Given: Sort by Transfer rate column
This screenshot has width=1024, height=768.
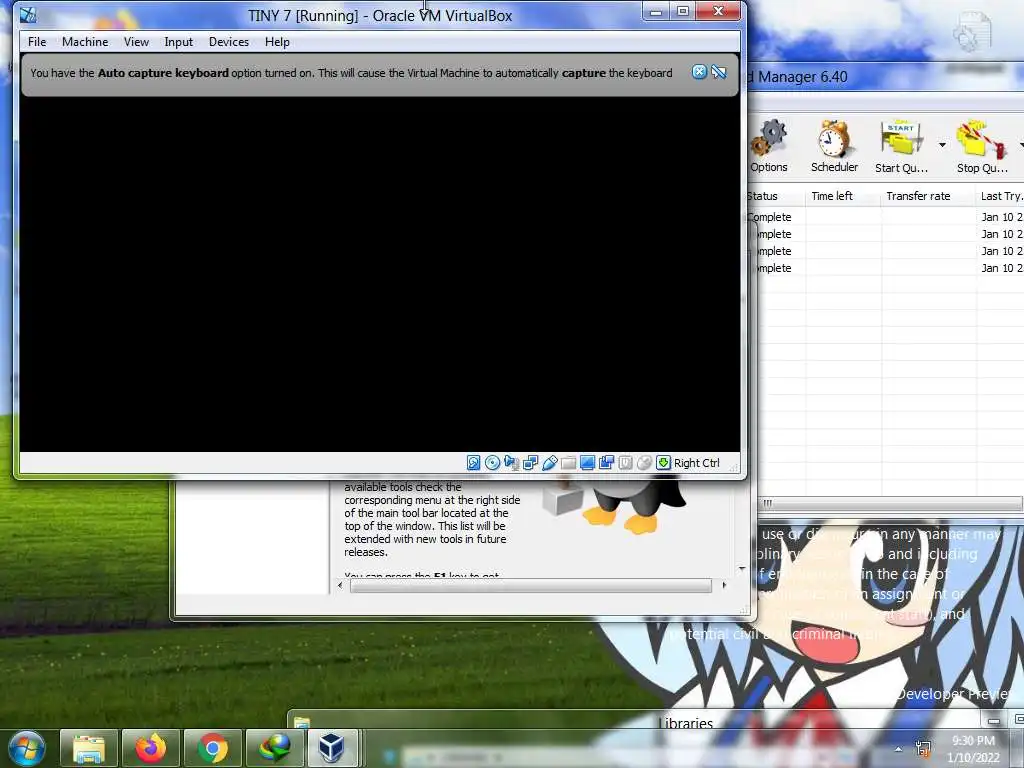Looking at the screenshot, I should click(x=927, y=196).
